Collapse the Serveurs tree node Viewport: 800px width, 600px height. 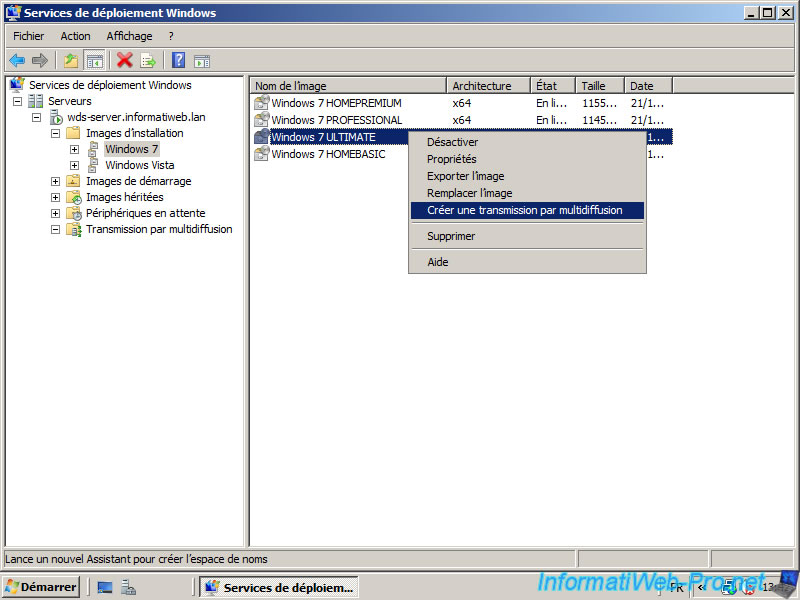[x=17, y=101]
